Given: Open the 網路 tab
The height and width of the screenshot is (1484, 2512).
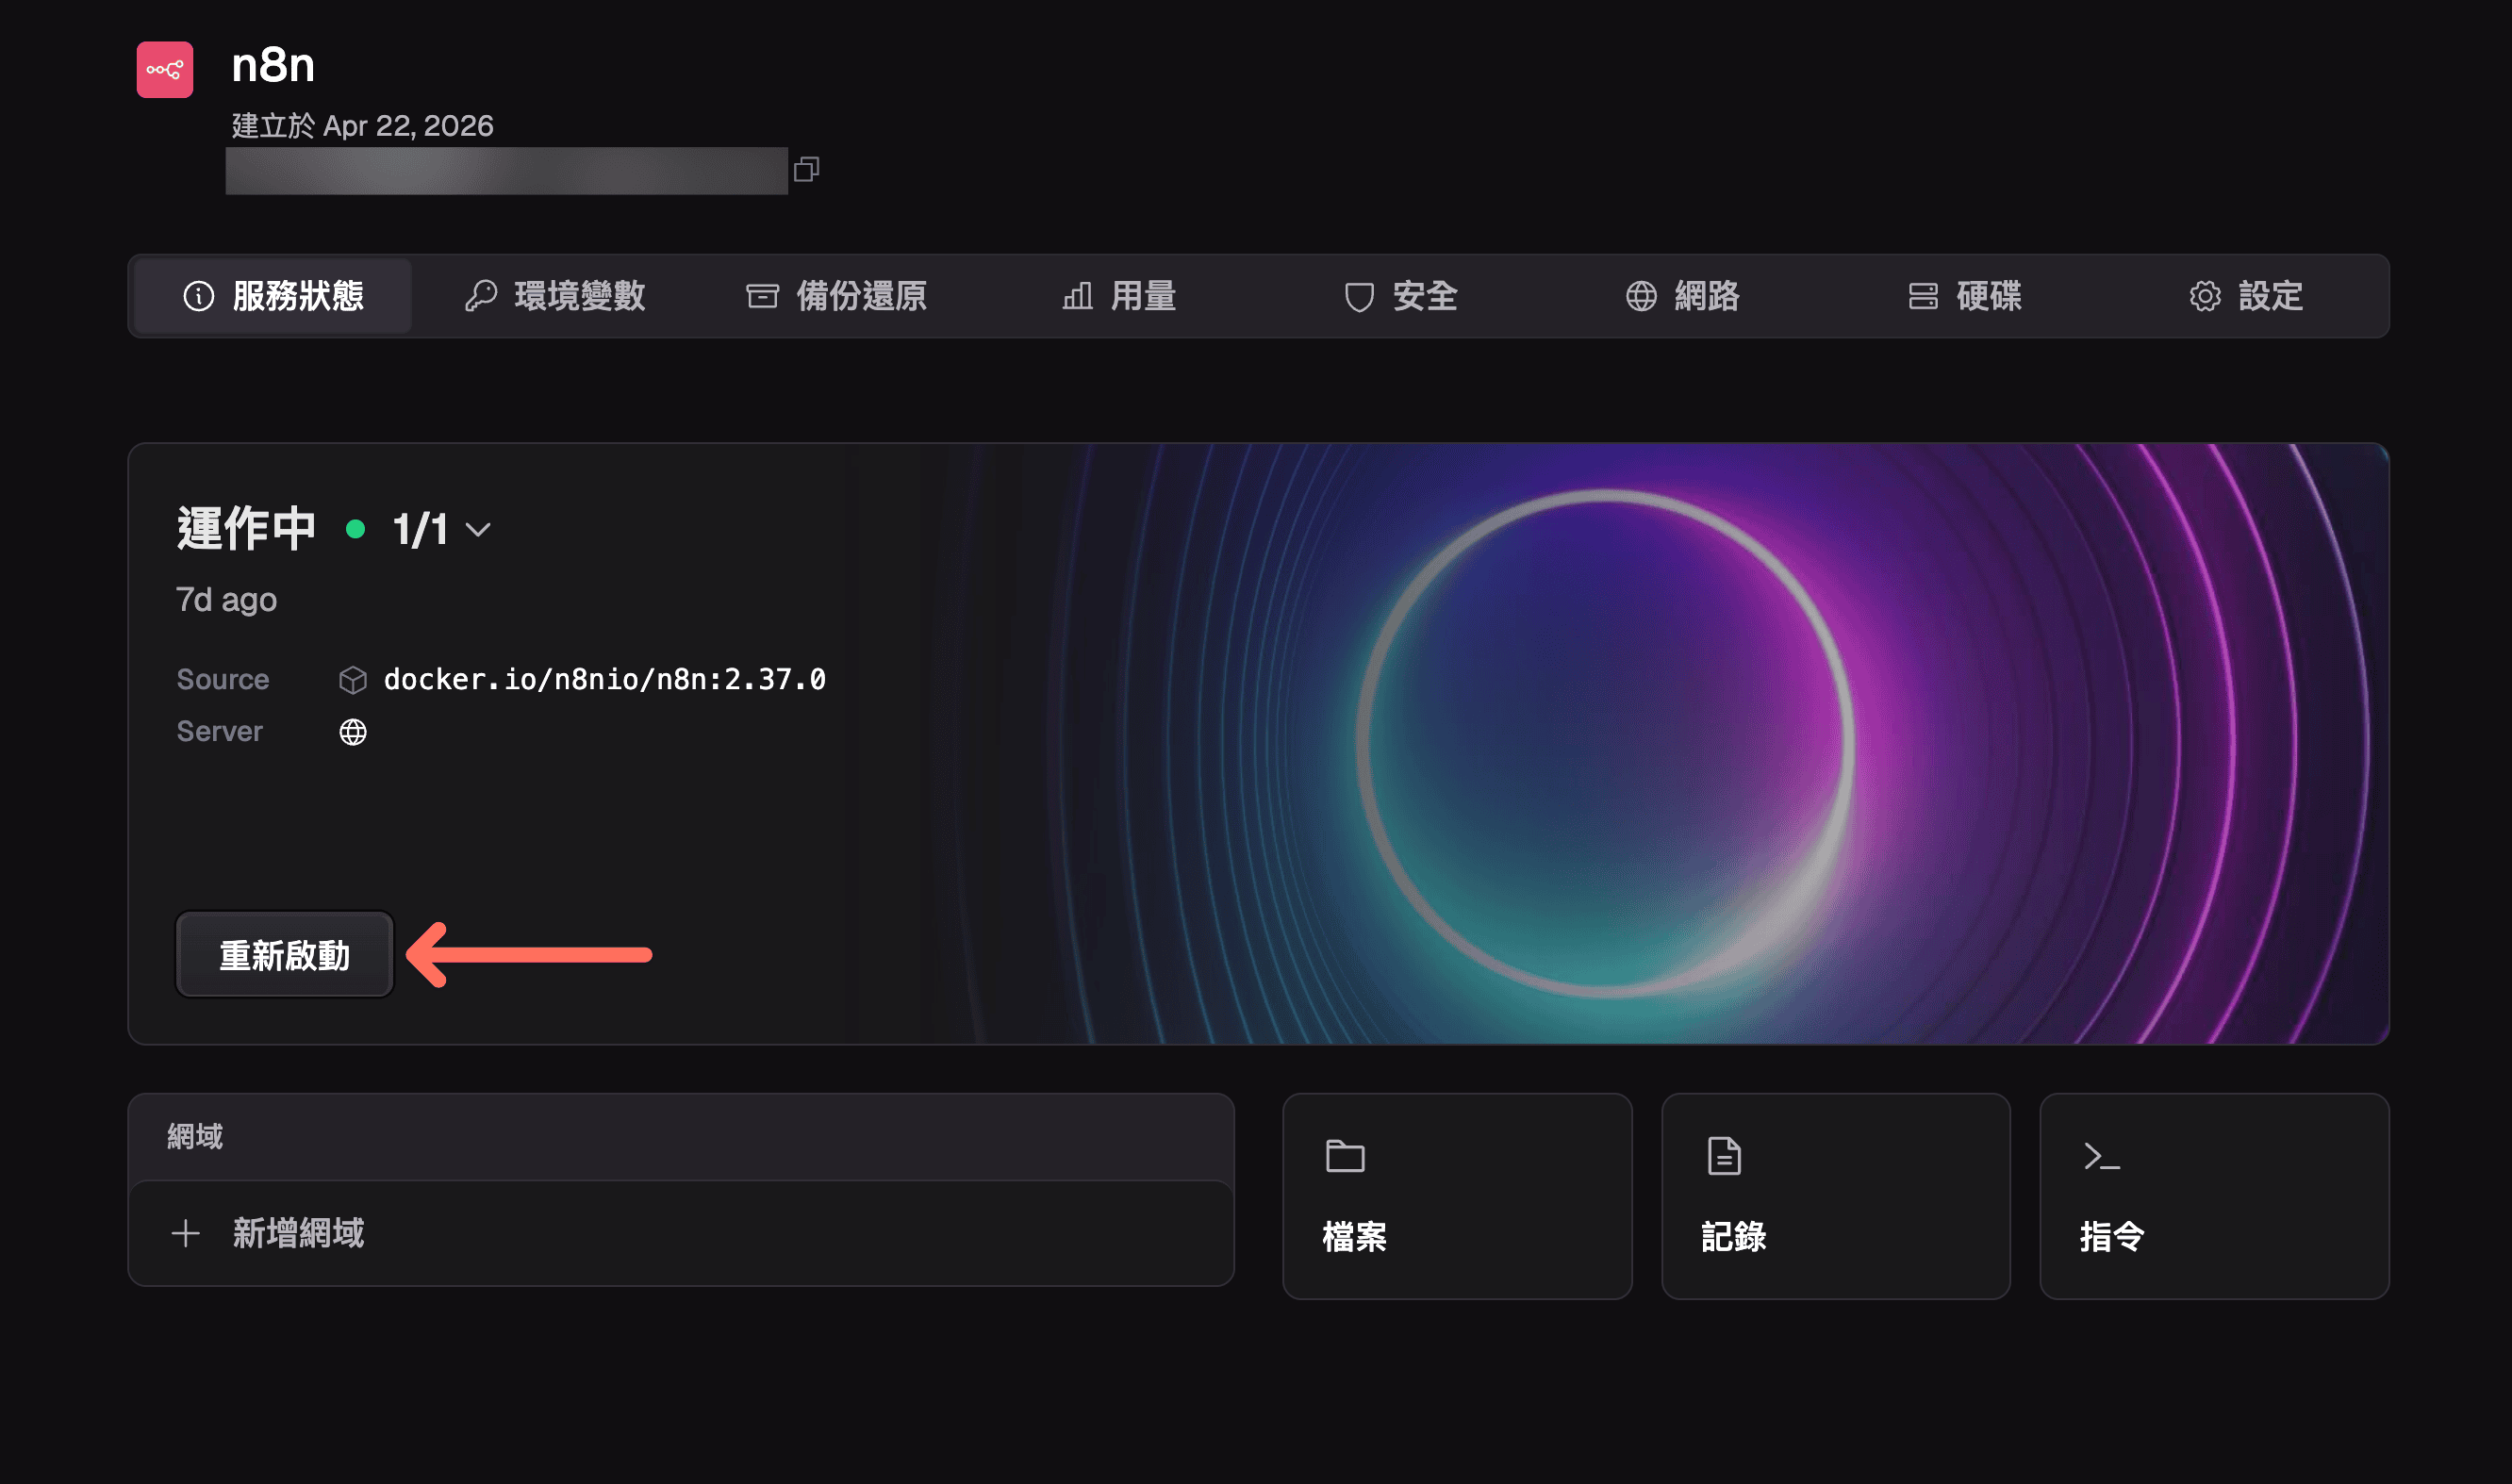Looking at the screenshot, I should 1683,296.
